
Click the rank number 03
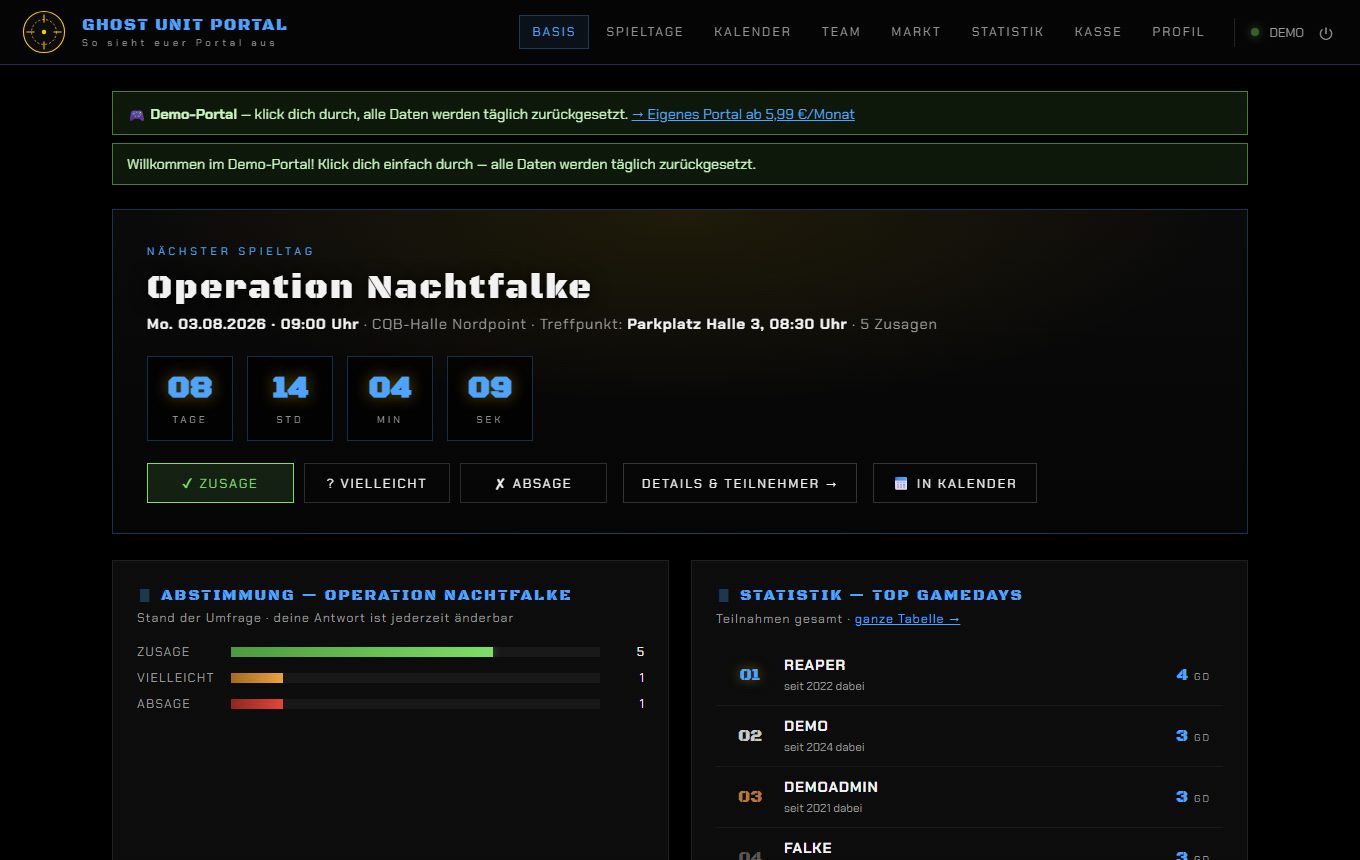pos(750,797)
